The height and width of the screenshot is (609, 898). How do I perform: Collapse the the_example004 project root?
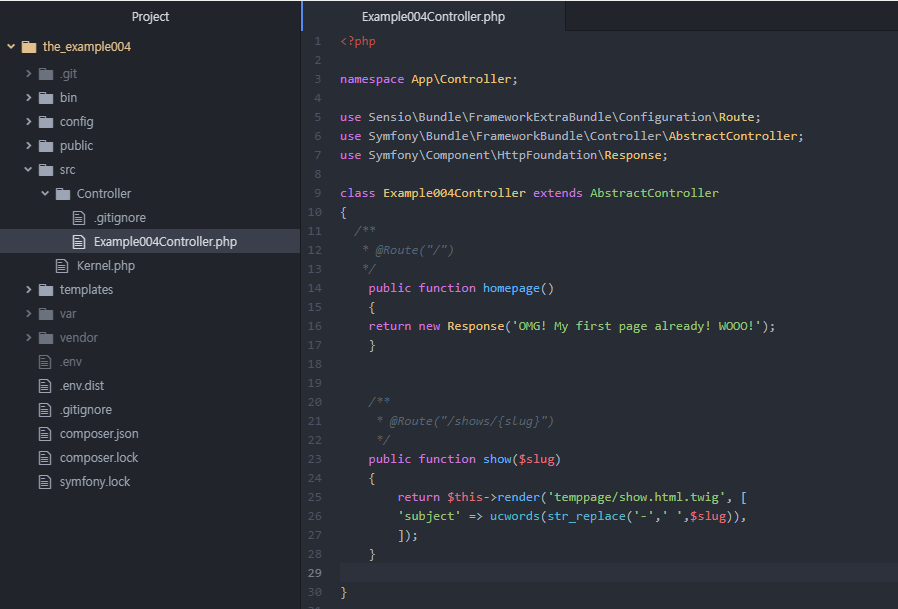11,47
